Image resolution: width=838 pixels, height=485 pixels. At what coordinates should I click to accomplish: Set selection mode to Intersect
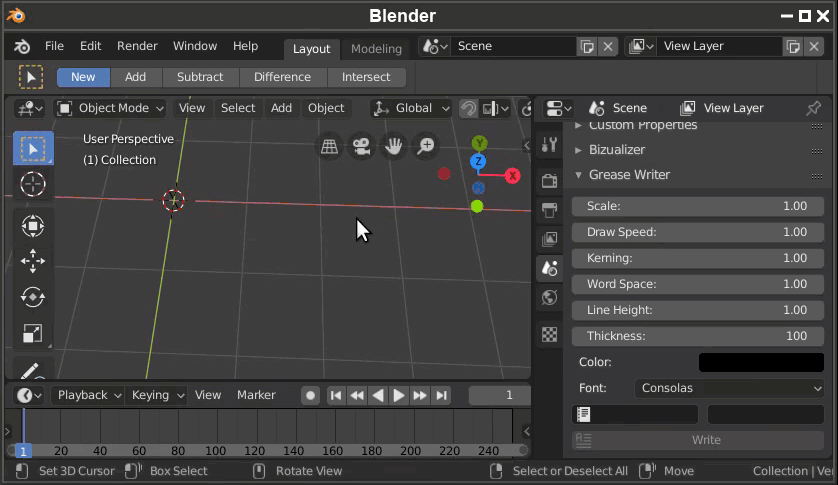click(366, 77)
